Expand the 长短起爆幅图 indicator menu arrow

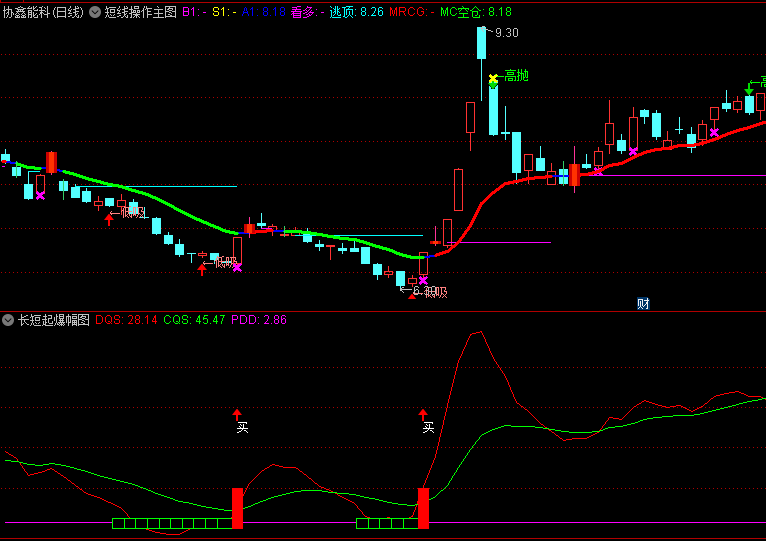coord(8,320)
